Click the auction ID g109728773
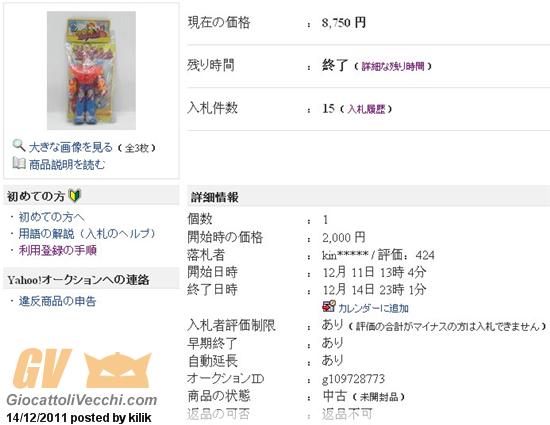The image size is (550, 425). coord(353,379)
